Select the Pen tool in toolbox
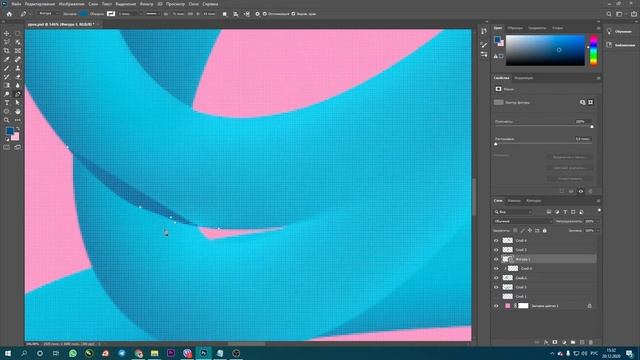This screenshot has width=640, height=360. coord(18,94)
